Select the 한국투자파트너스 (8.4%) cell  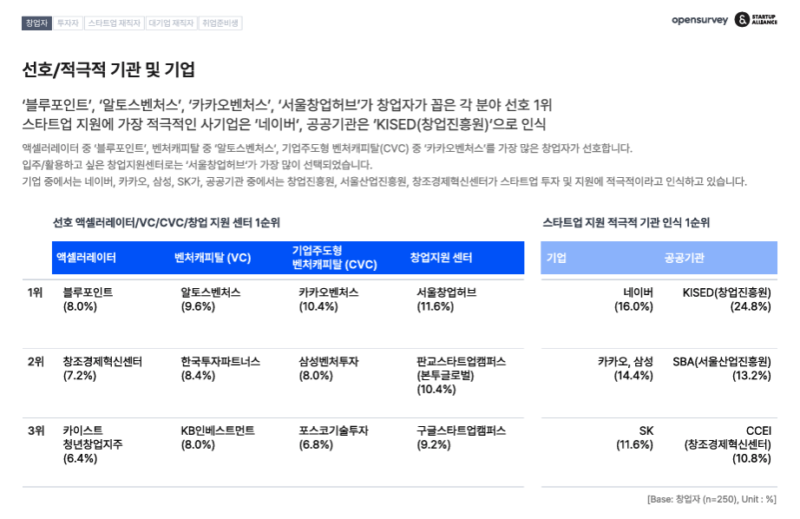(x=220, y=368)
